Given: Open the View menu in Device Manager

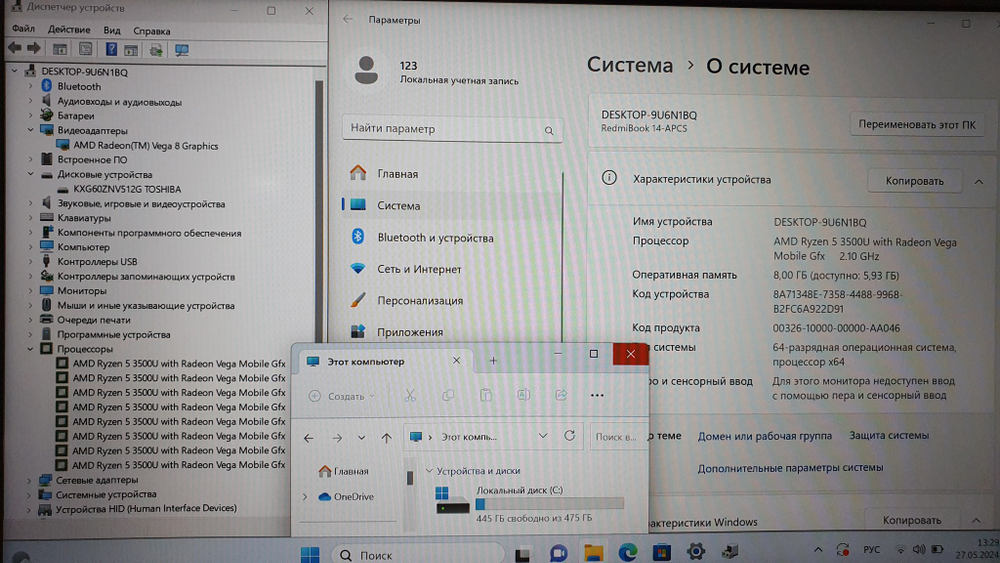Looking at the screenshot, I should tap(112, 30).
